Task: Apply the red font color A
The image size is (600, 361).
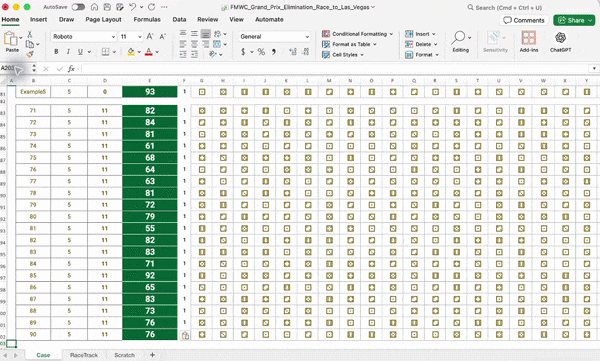Action: (x=149, y=52)
